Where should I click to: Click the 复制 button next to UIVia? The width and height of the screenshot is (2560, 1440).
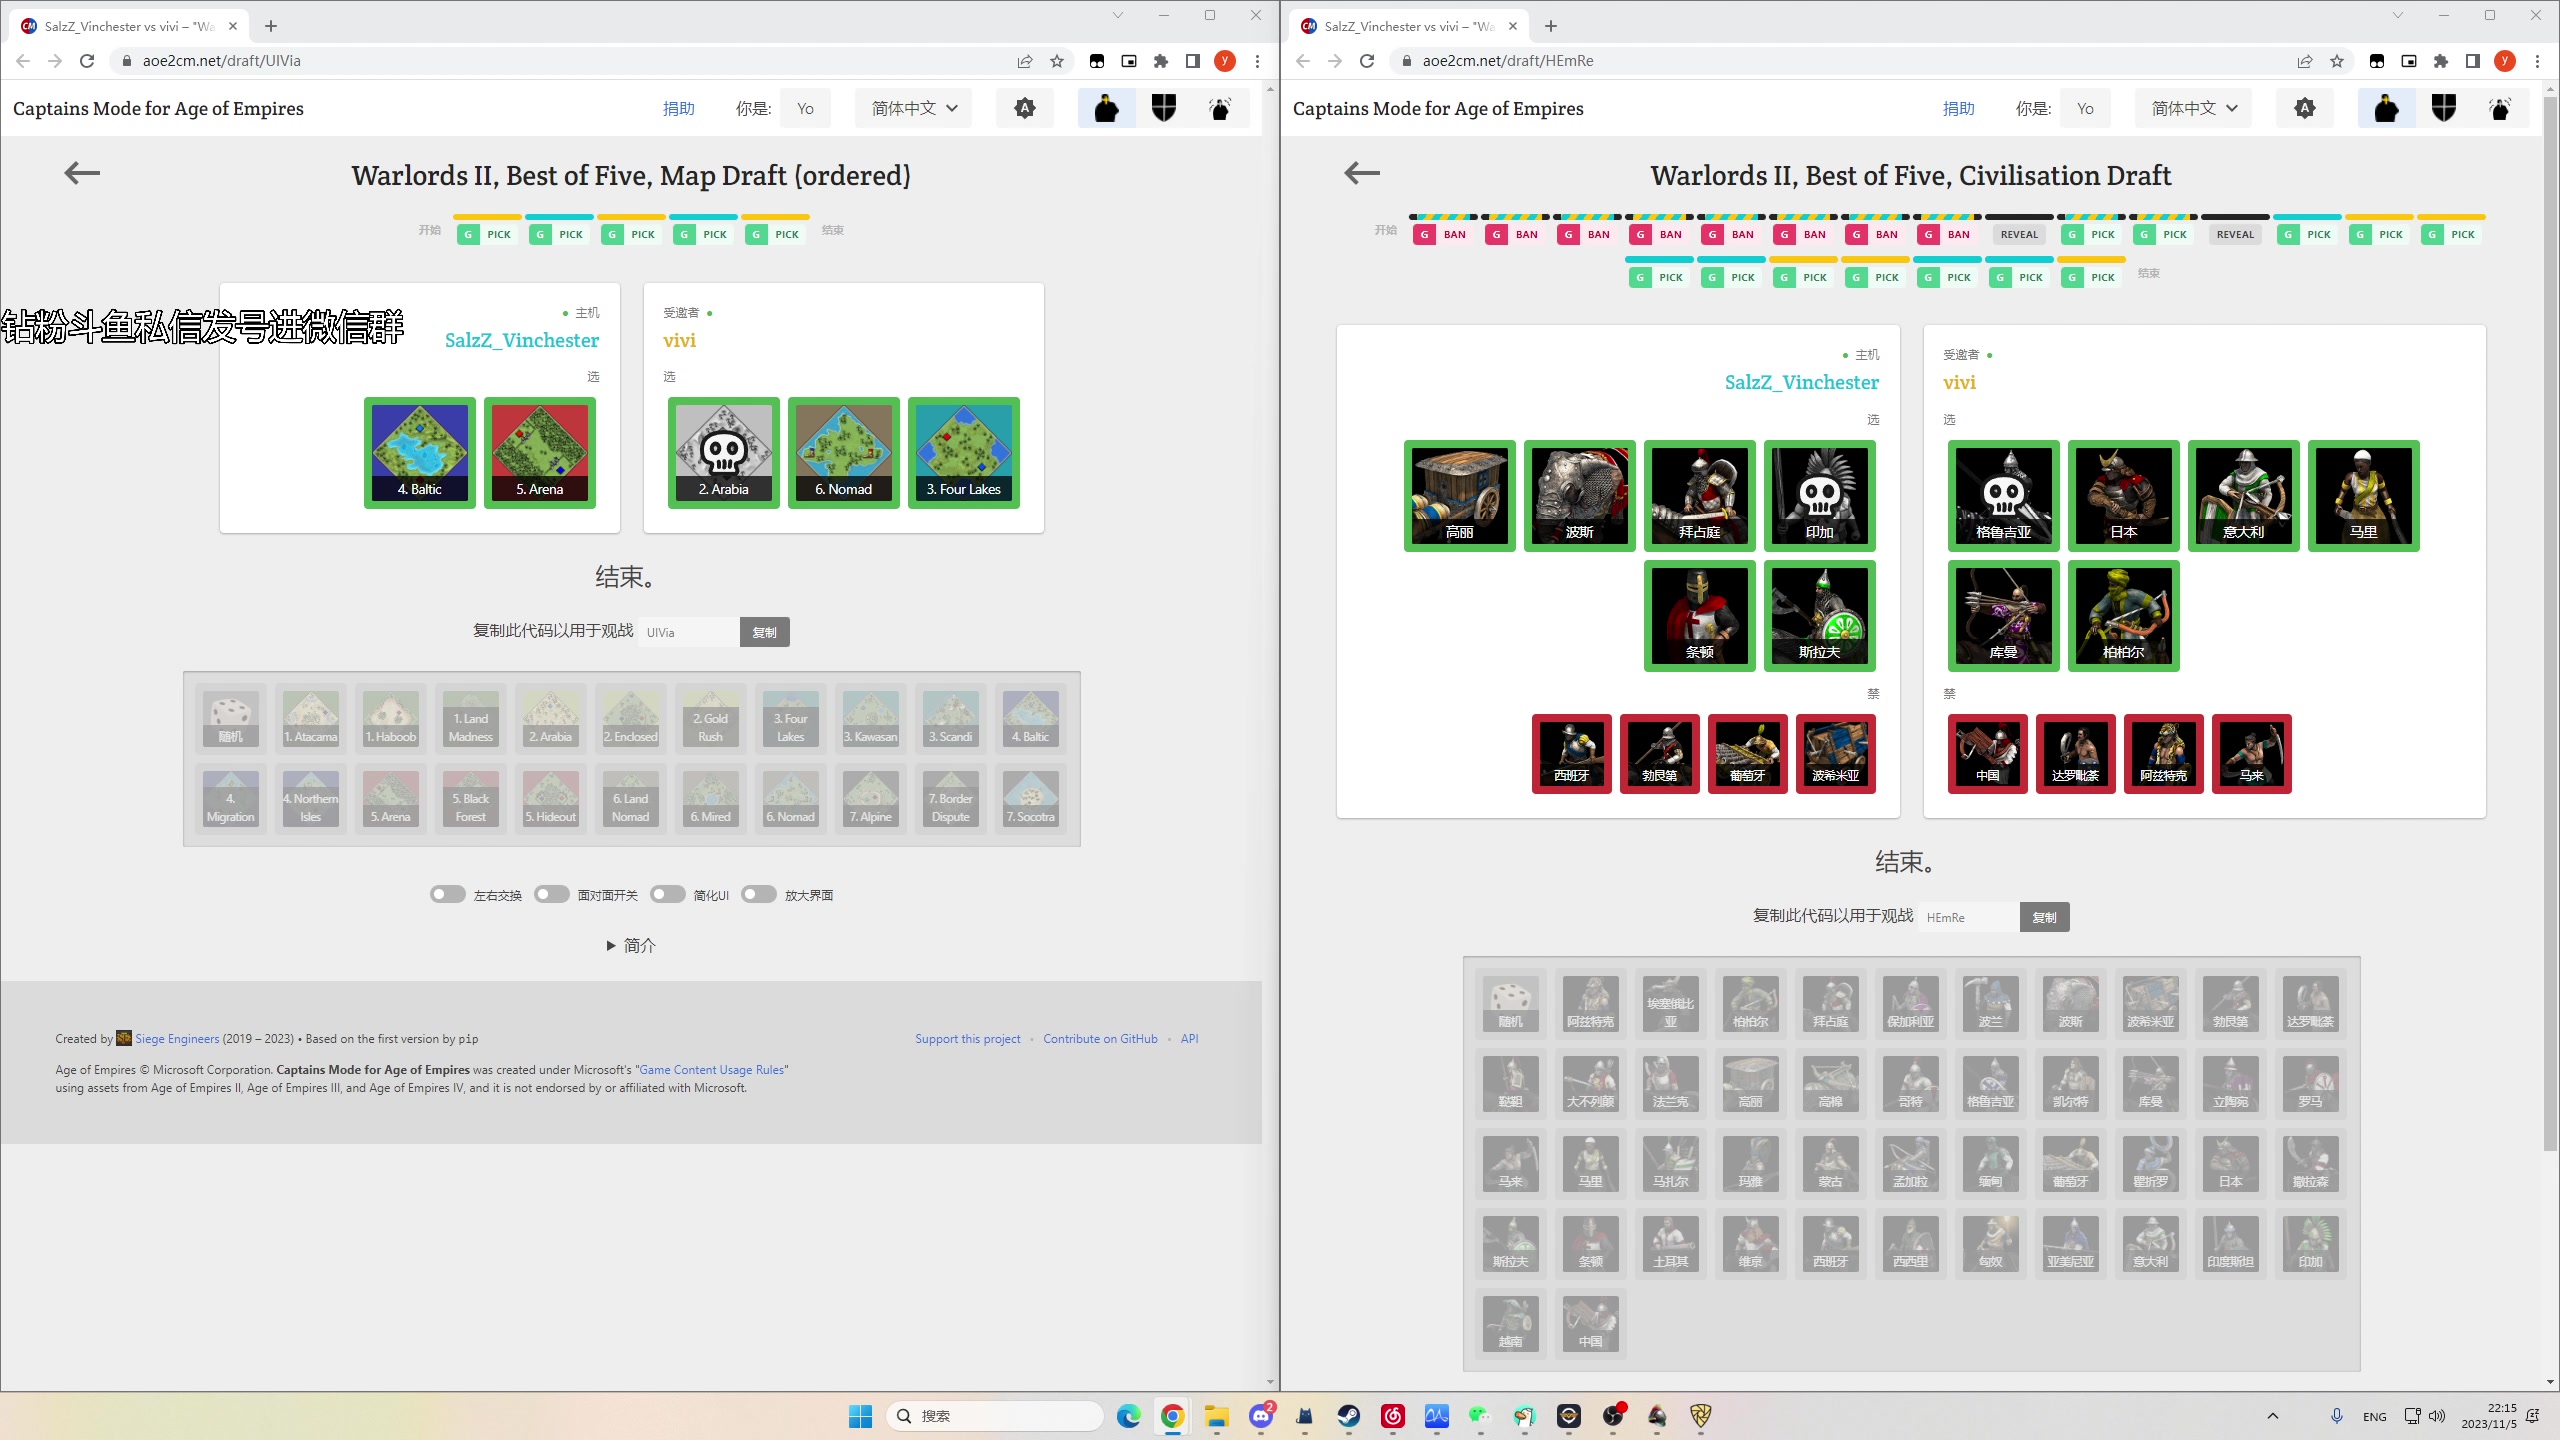pos(764,632)
